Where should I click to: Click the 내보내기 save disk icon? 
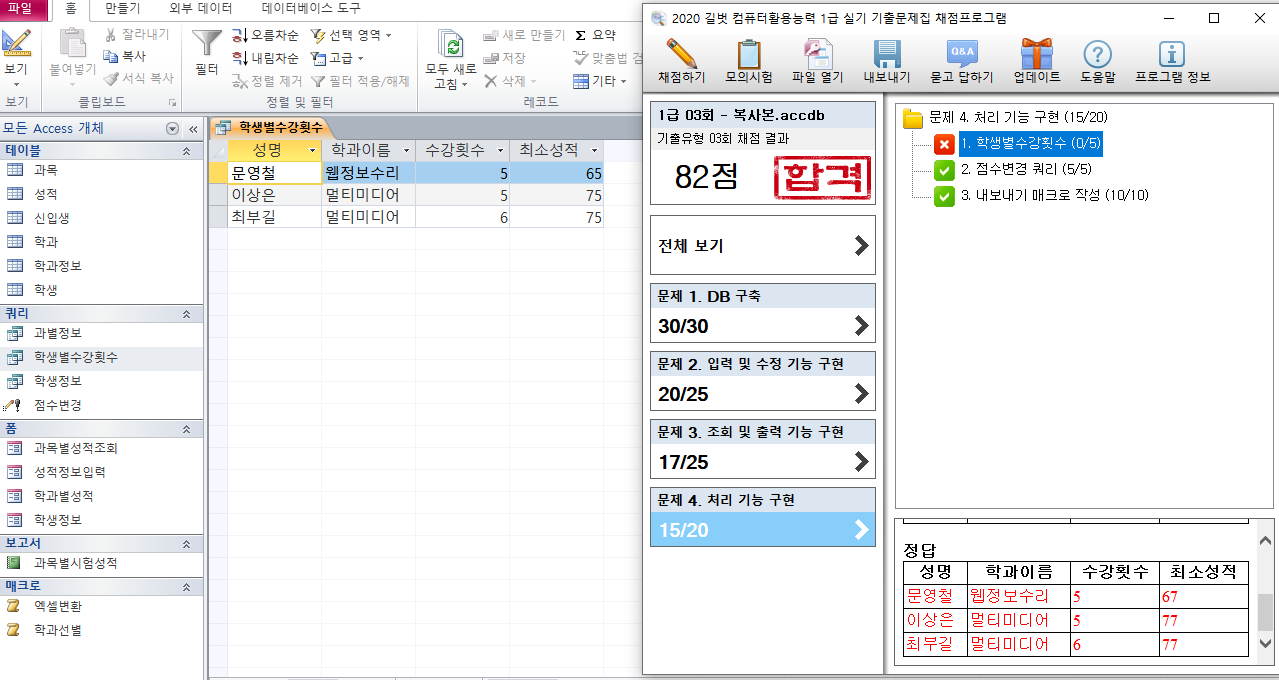pos(886,54)
